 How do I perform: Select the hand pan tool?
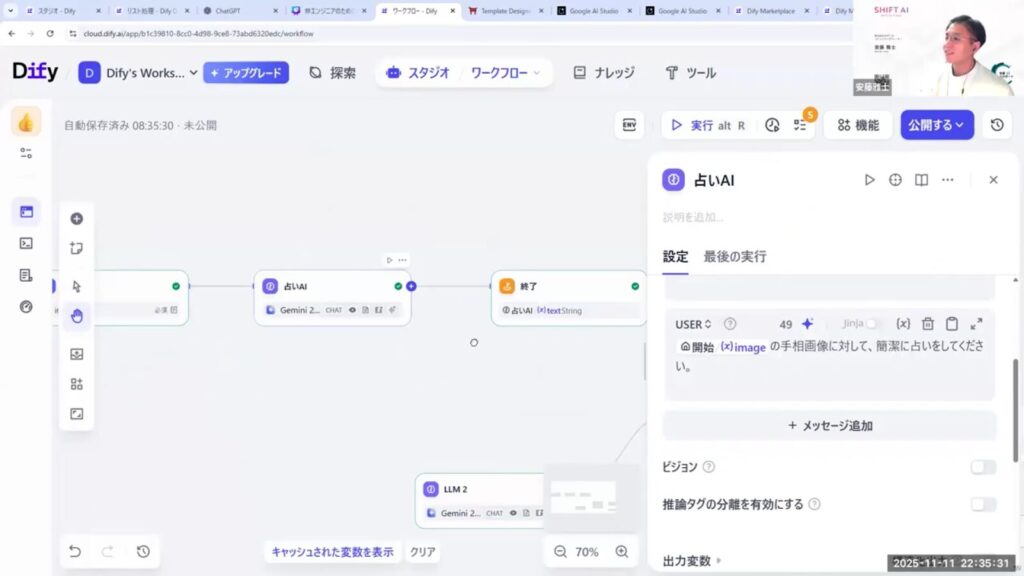tap(77, 317)
